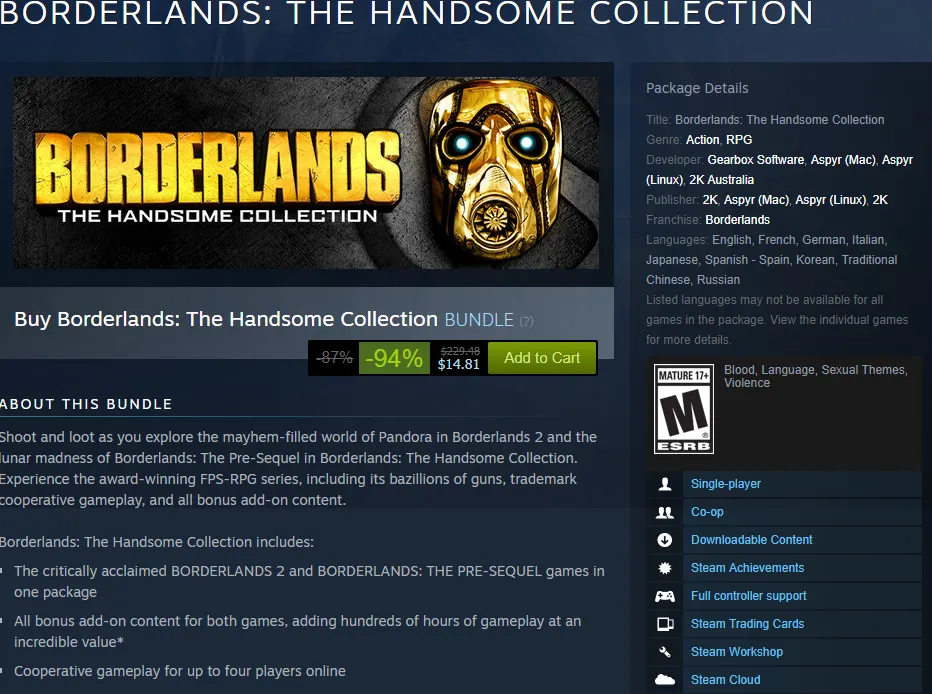Click the Downloadable Content download icon
Image resolution: width=932 pixels, height=694 pixels.
click(x=665, y=540)
